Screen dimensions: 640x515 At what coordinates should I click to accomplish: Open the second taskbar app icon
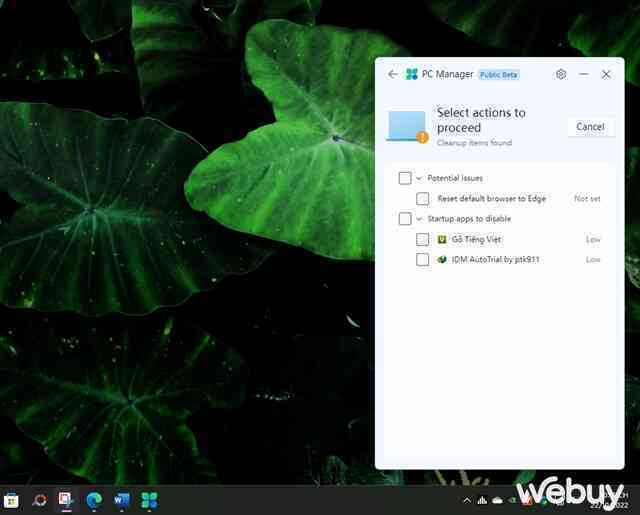(x=39, y=500)
